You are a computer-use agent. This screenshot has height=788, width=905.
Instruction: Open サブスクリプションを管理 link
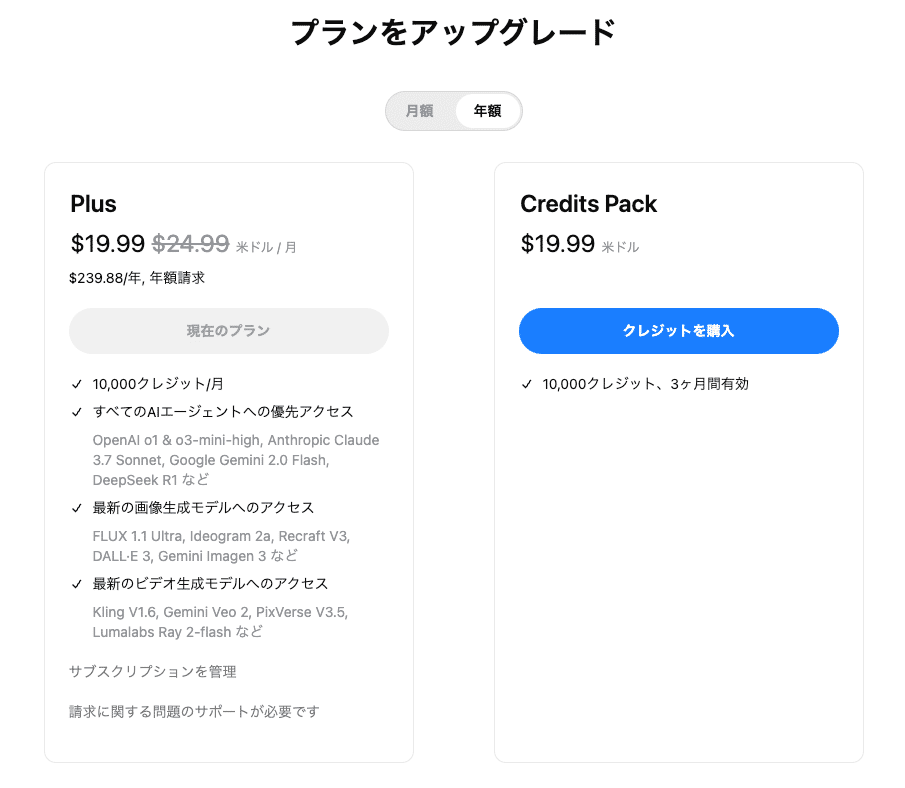(153, 672)
